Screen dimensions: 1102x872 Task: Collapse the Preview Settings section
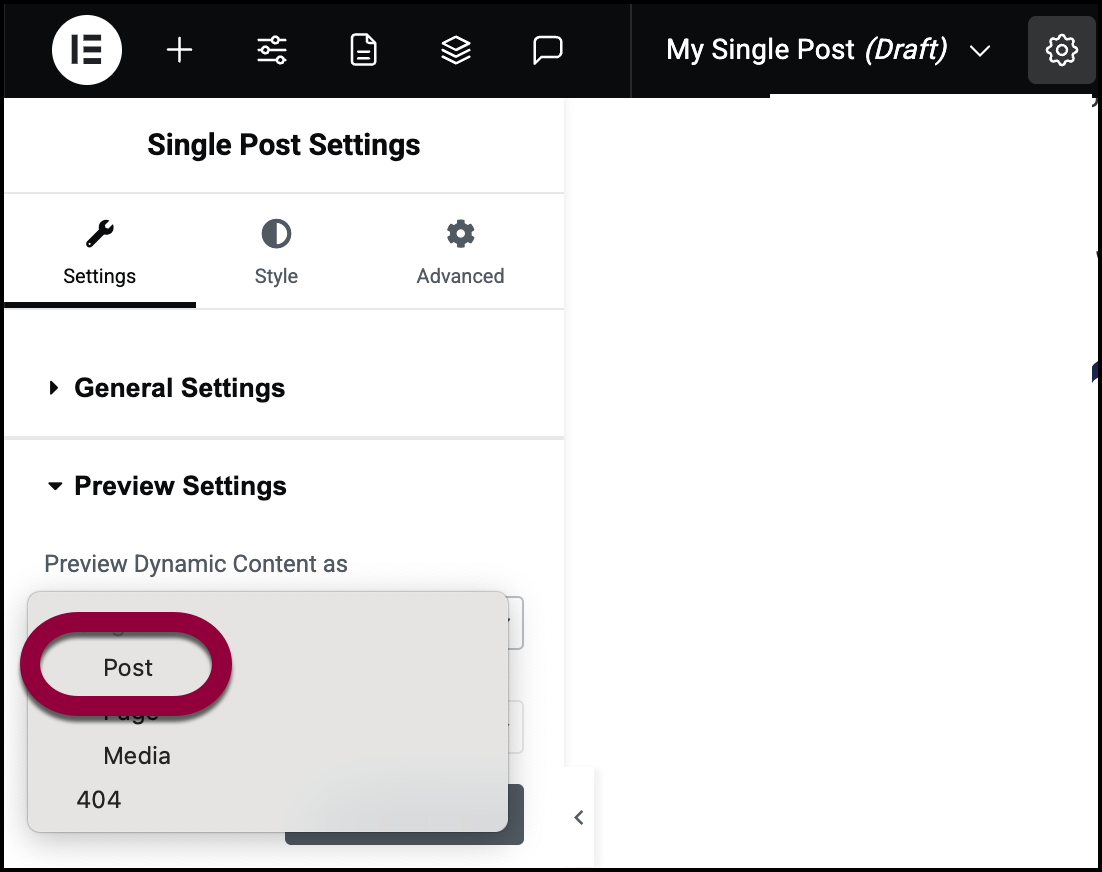tap(180, 486)
